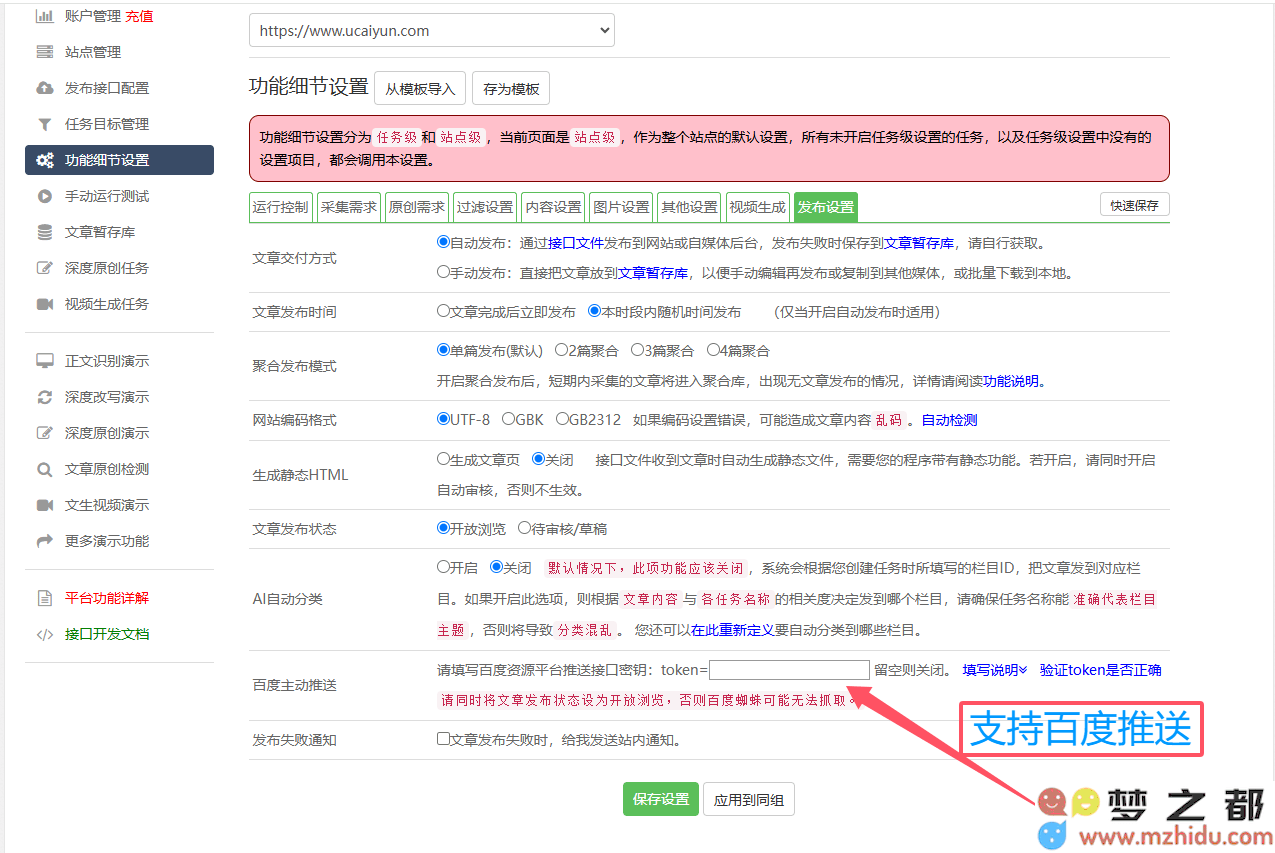
Task: Click the camera icon for 视频生成任务
Action: 45,304
